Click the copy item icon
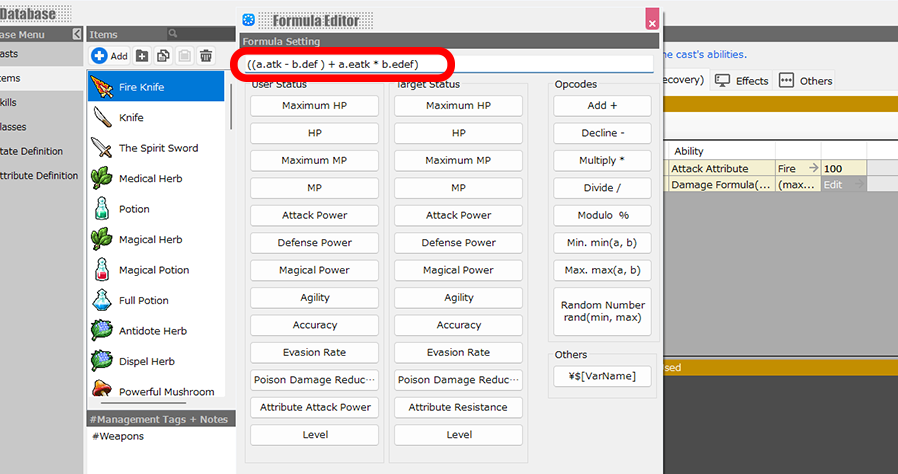The height and width of the screenshot is (474, 898). (163, 56)
